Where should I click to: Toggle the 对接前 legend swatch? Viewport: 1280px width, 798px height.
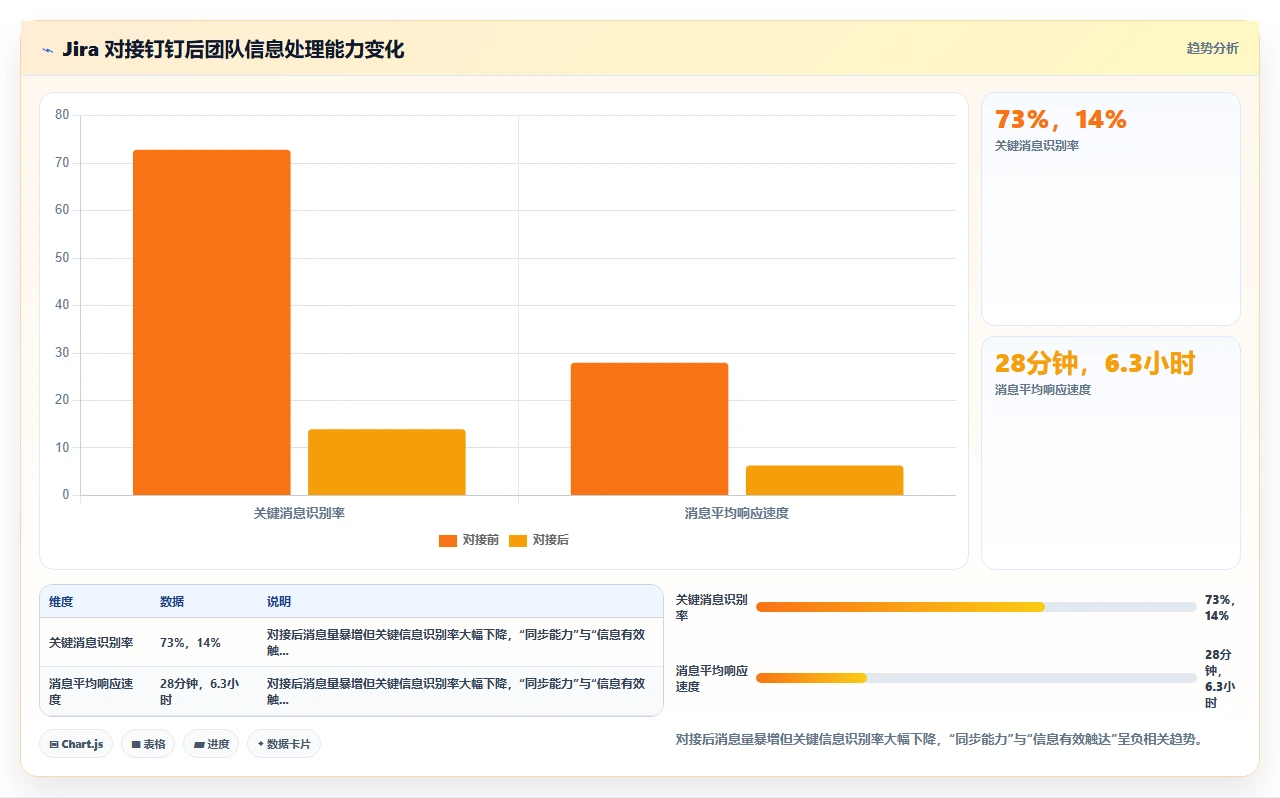448,541
